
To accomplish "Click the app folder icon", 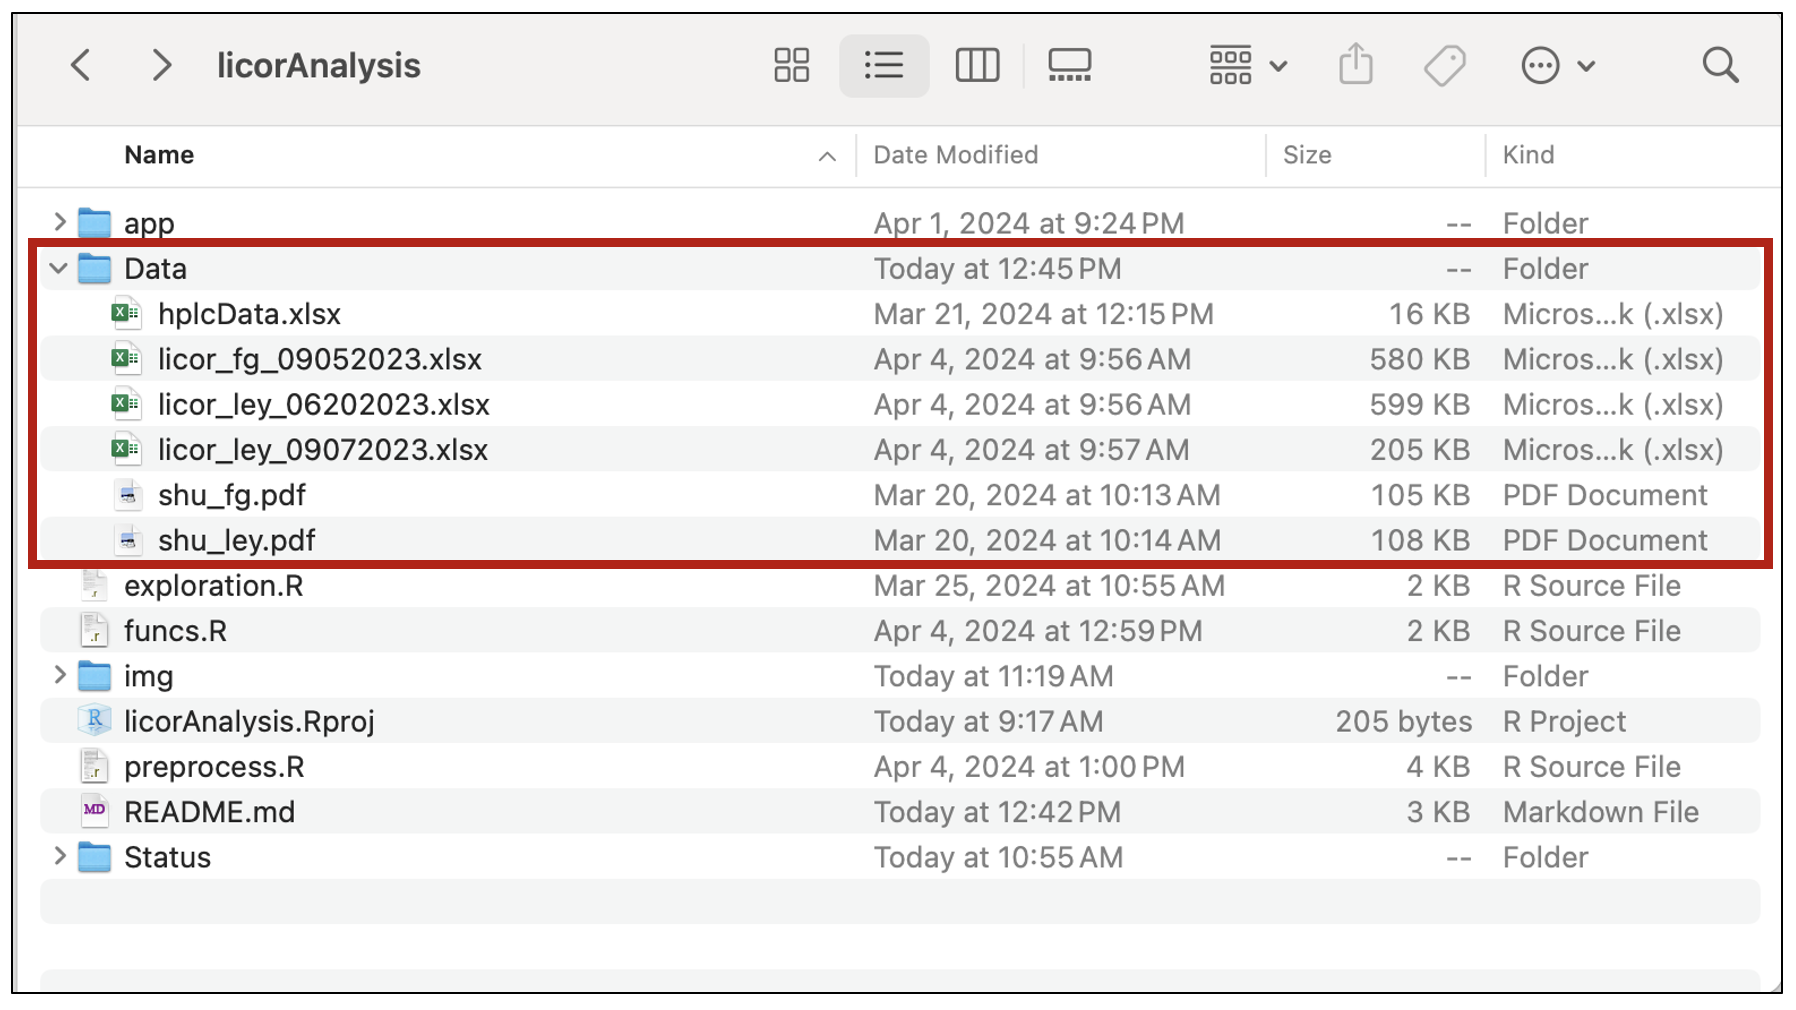I will (x=94, y=222).
